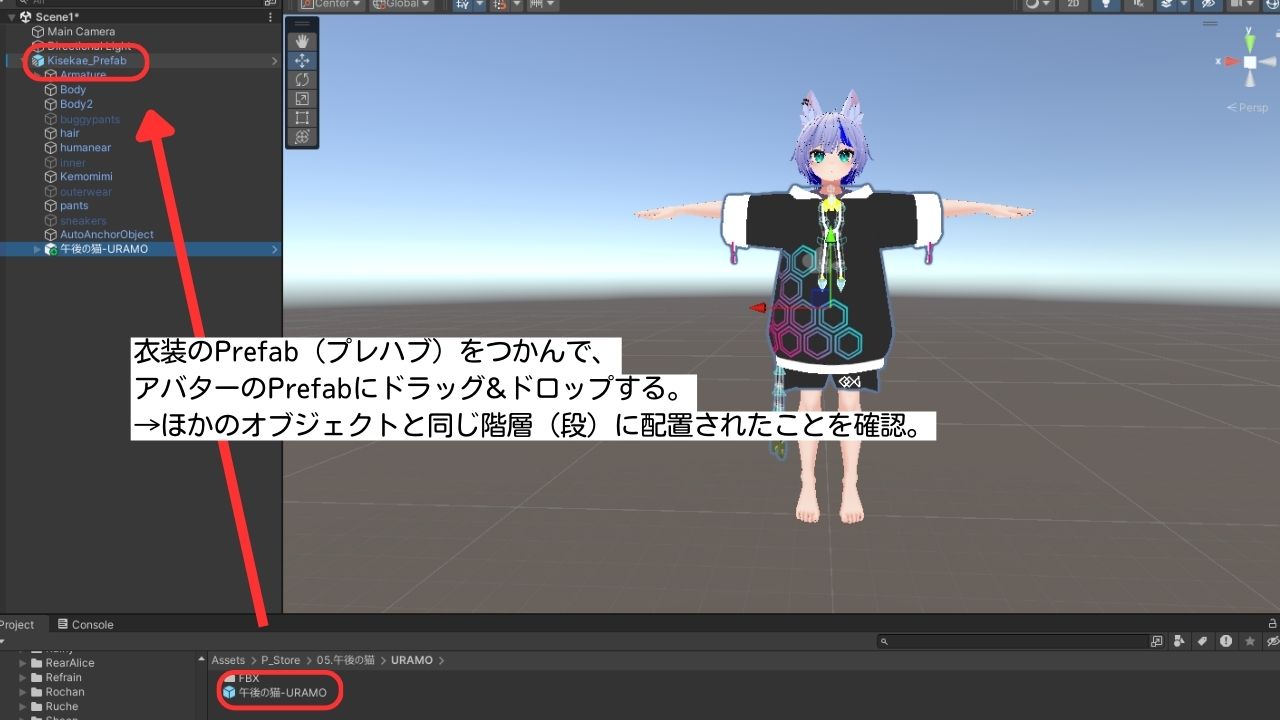Image resolution: width=1280 pixels, height=720 pixels.
Task: Expand the 午後の猫-URAMO object in the Hierarchy
Action: 37,248
